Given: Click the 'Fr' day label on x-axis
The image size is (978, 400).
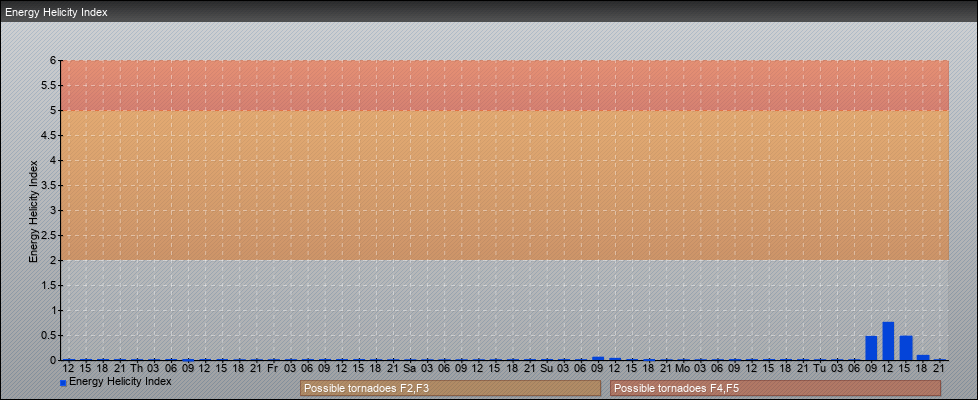Looking at the screenshot, I should coord(273,368).
